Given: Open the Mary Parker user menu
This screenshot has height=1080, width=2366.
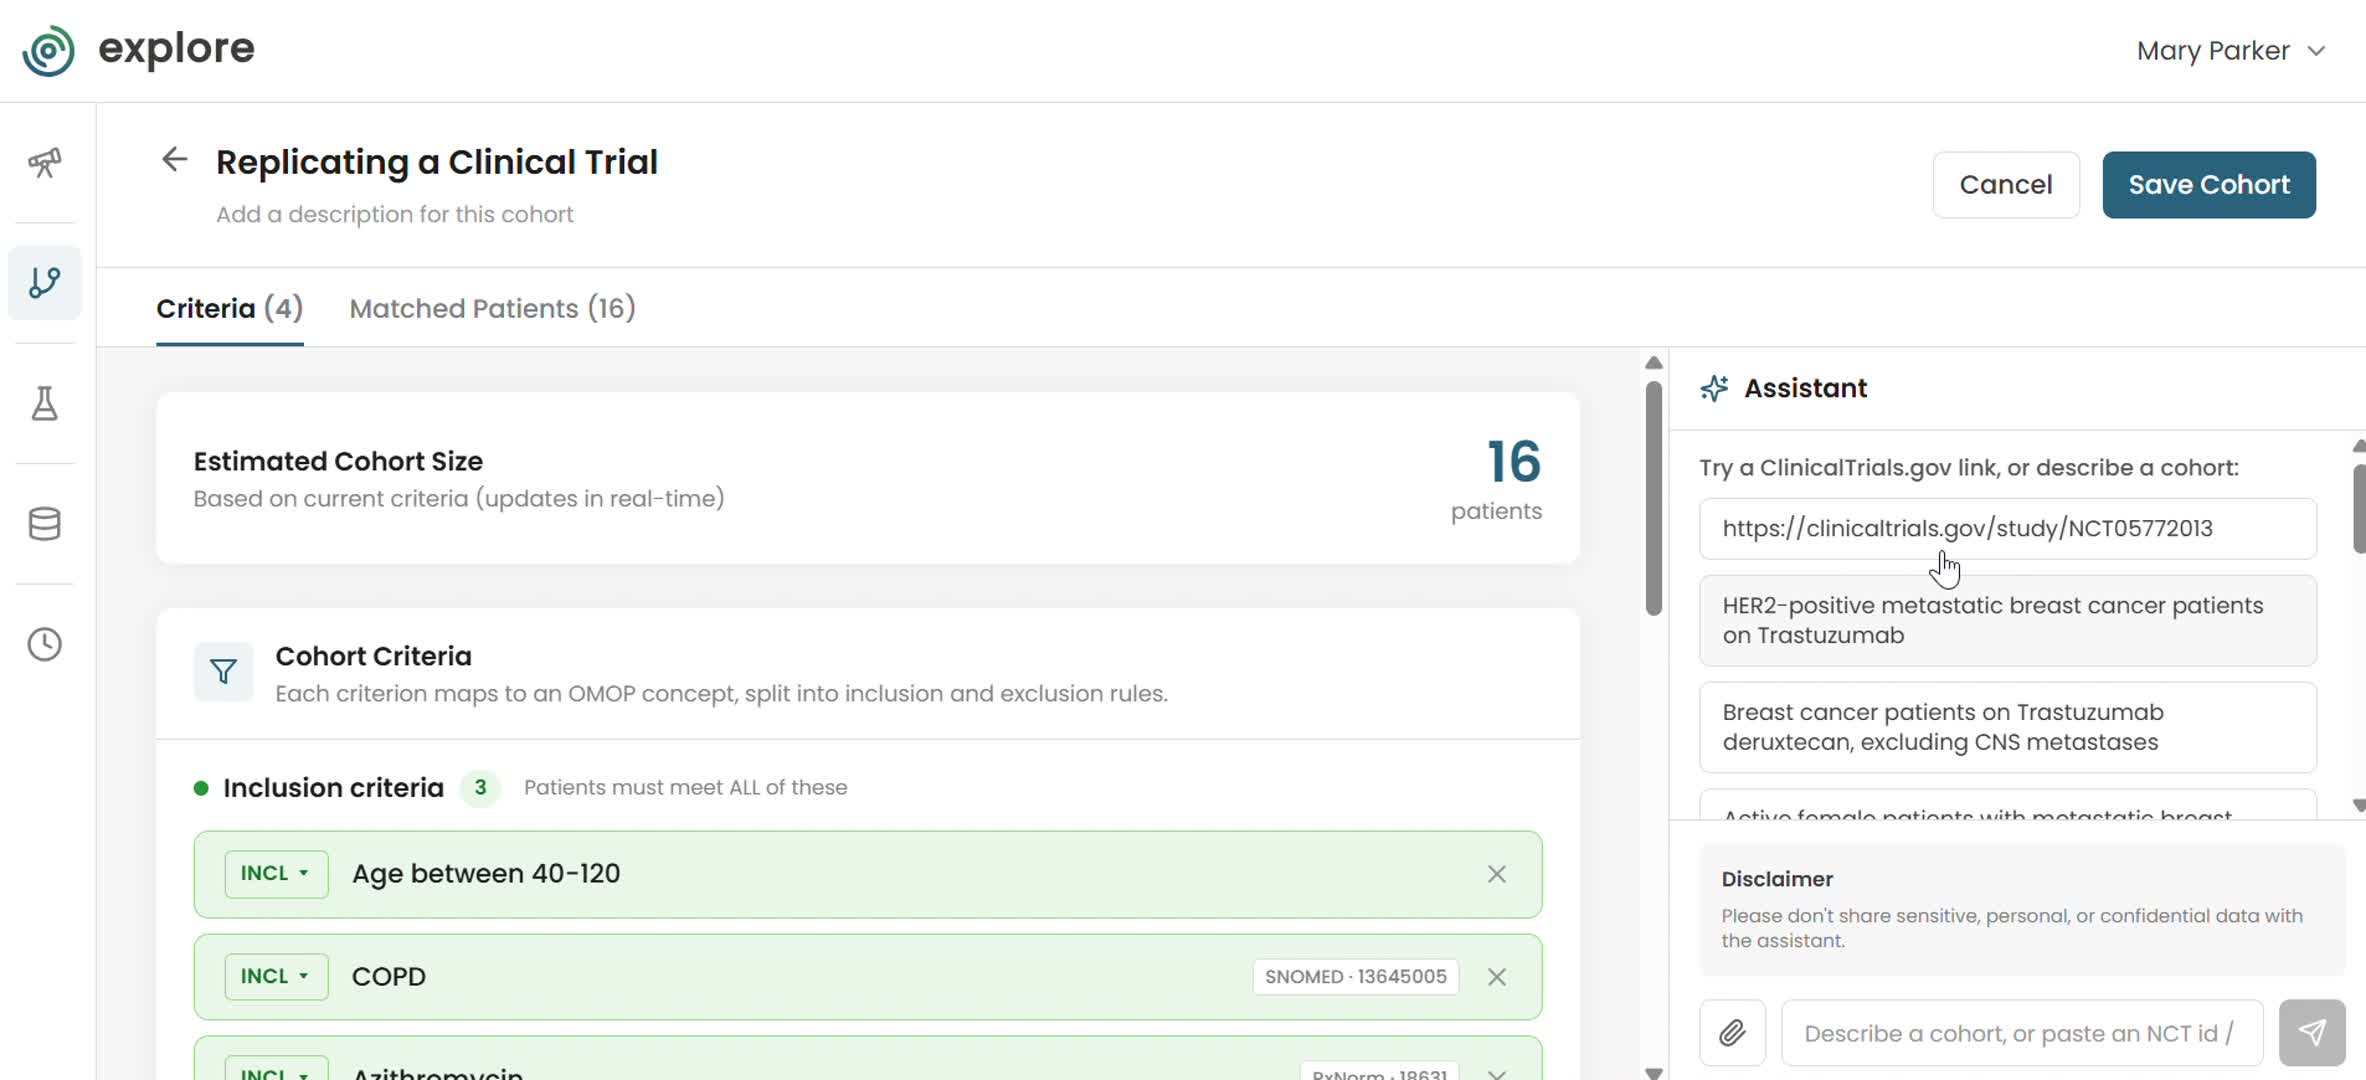Looking at the screenshot, I should [x=2232, y=51].
